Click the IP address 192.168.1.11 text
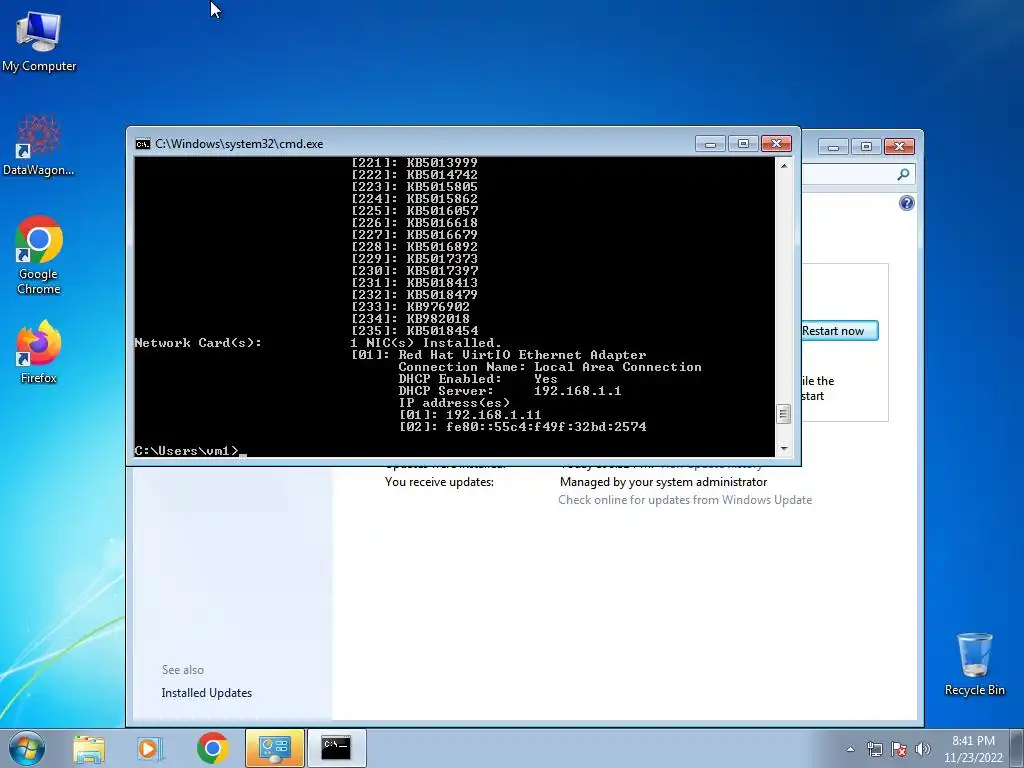The width and height of the screenshot is (1024, 768). [x=494, y=415]
